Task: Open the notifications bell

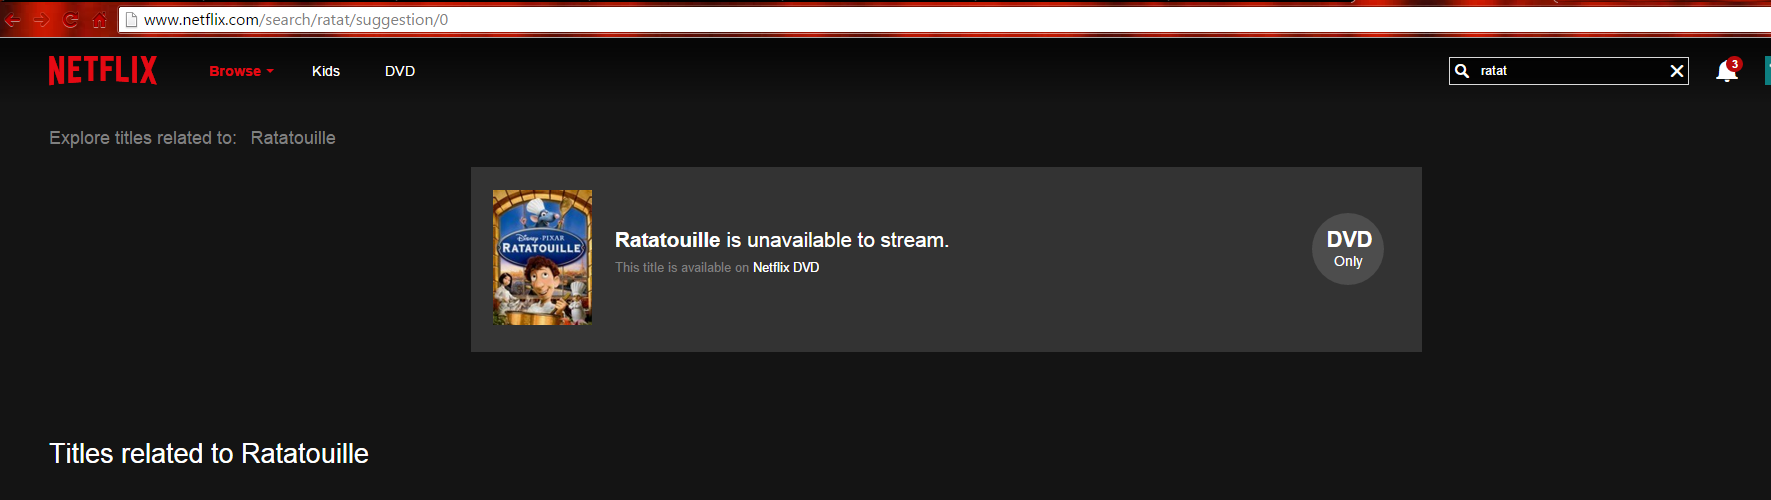Action: point(1726,72)
